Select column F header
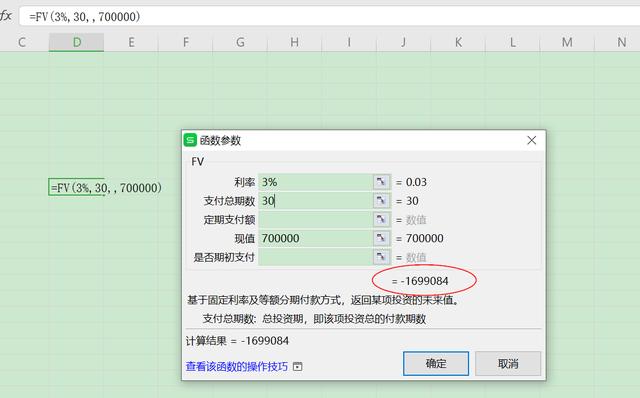The height and width of the screenshot is (398, 640). (186, 42)
